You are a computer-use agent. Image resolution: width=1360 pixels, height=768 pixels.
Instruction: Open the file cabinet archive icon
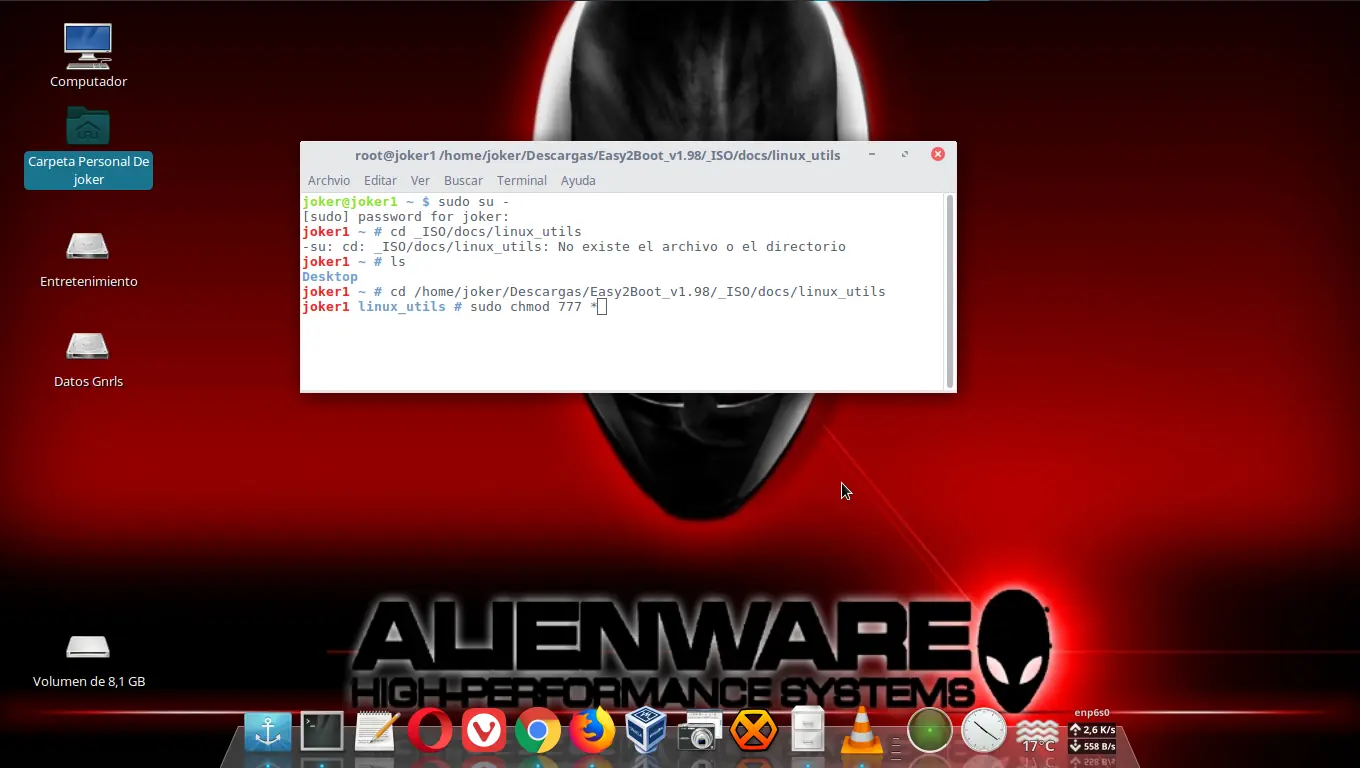(x=807, y=731)
